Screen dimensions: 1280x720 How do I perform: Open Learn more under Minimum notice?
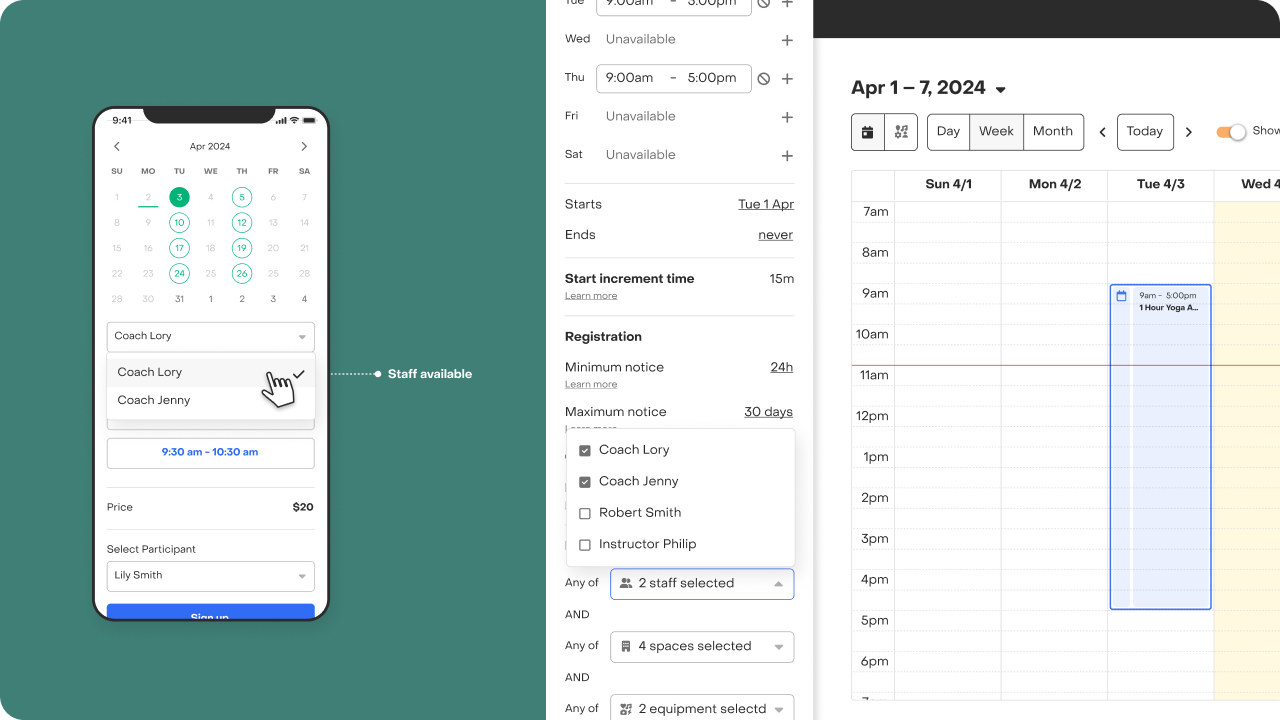(591, 385)
